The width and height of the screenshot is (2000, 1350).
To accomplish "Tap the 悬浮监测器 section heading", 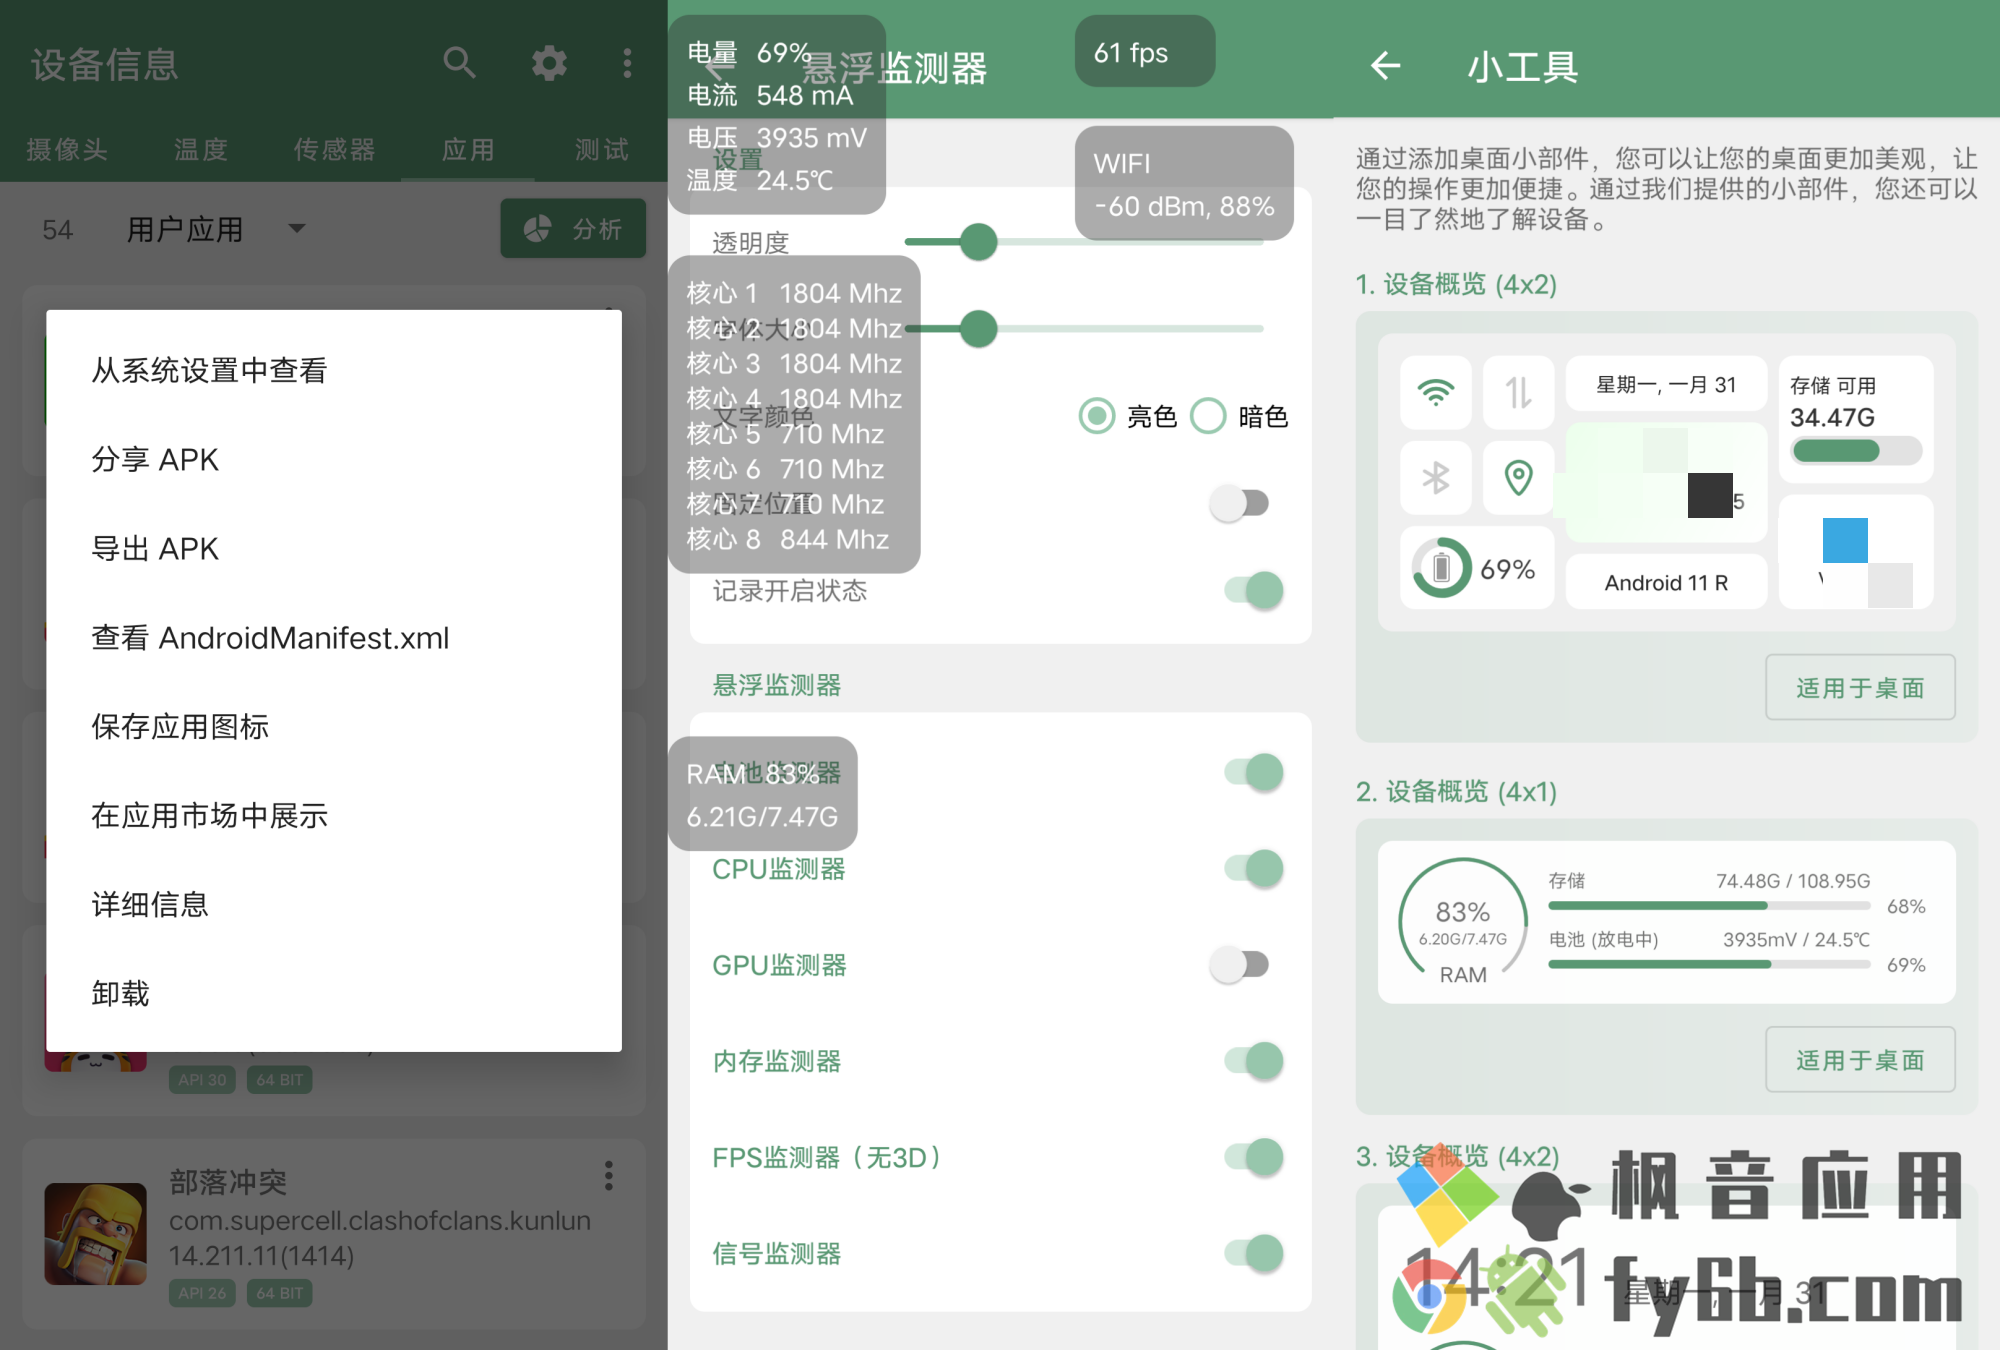I will (x=777, y=685).
